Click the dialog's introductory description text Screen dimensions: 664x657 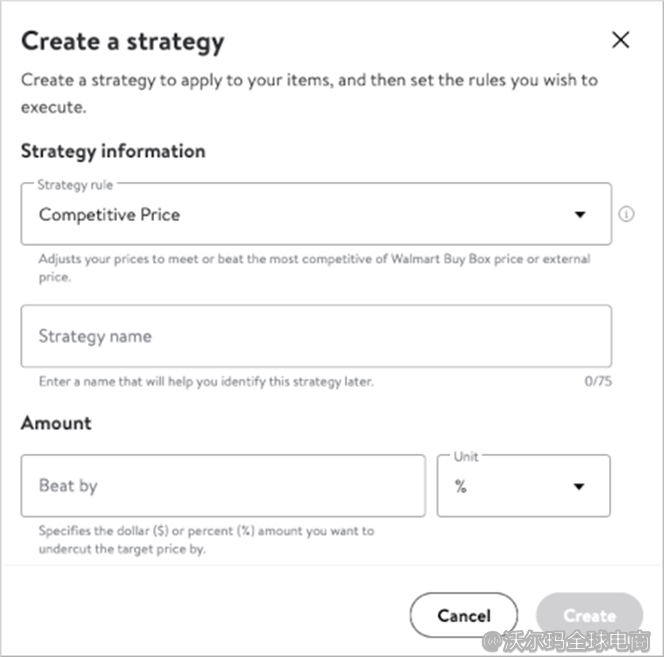[x=309, y=92]
